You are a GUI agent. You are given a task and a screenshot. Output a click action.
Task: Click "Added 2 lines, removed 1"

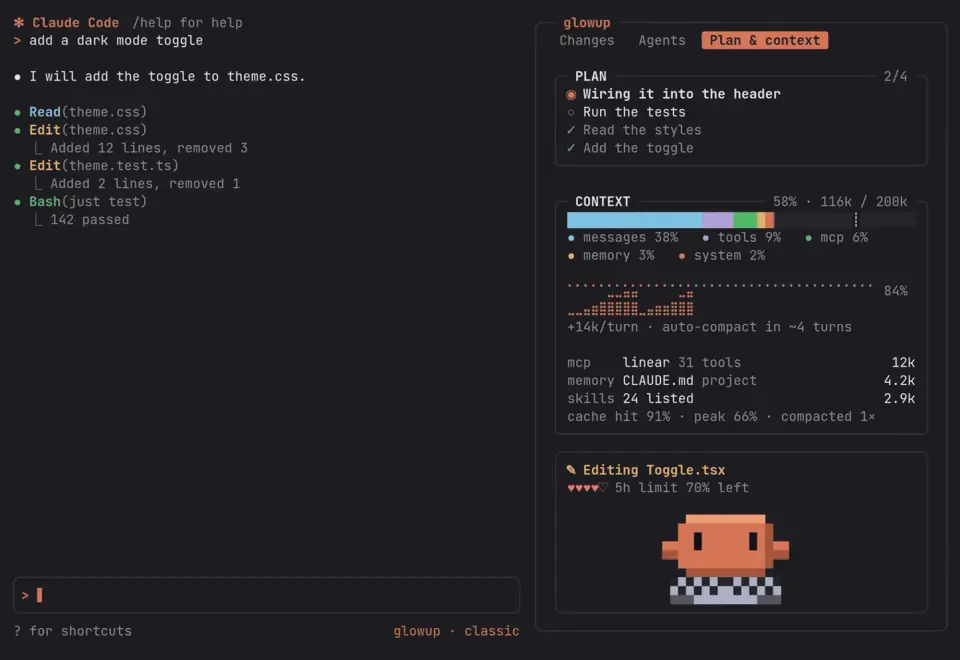(145, 184)
